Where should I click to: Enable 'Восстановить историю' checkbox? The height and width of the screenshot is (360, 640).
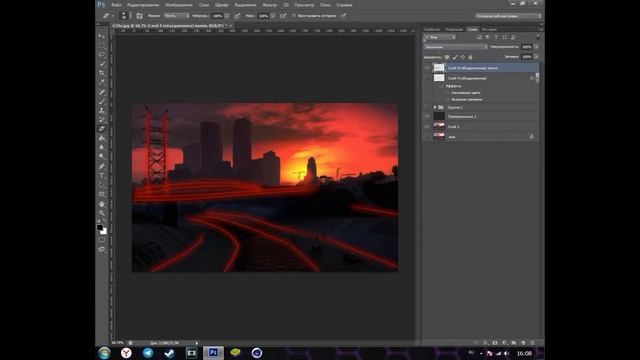[294, 16]
